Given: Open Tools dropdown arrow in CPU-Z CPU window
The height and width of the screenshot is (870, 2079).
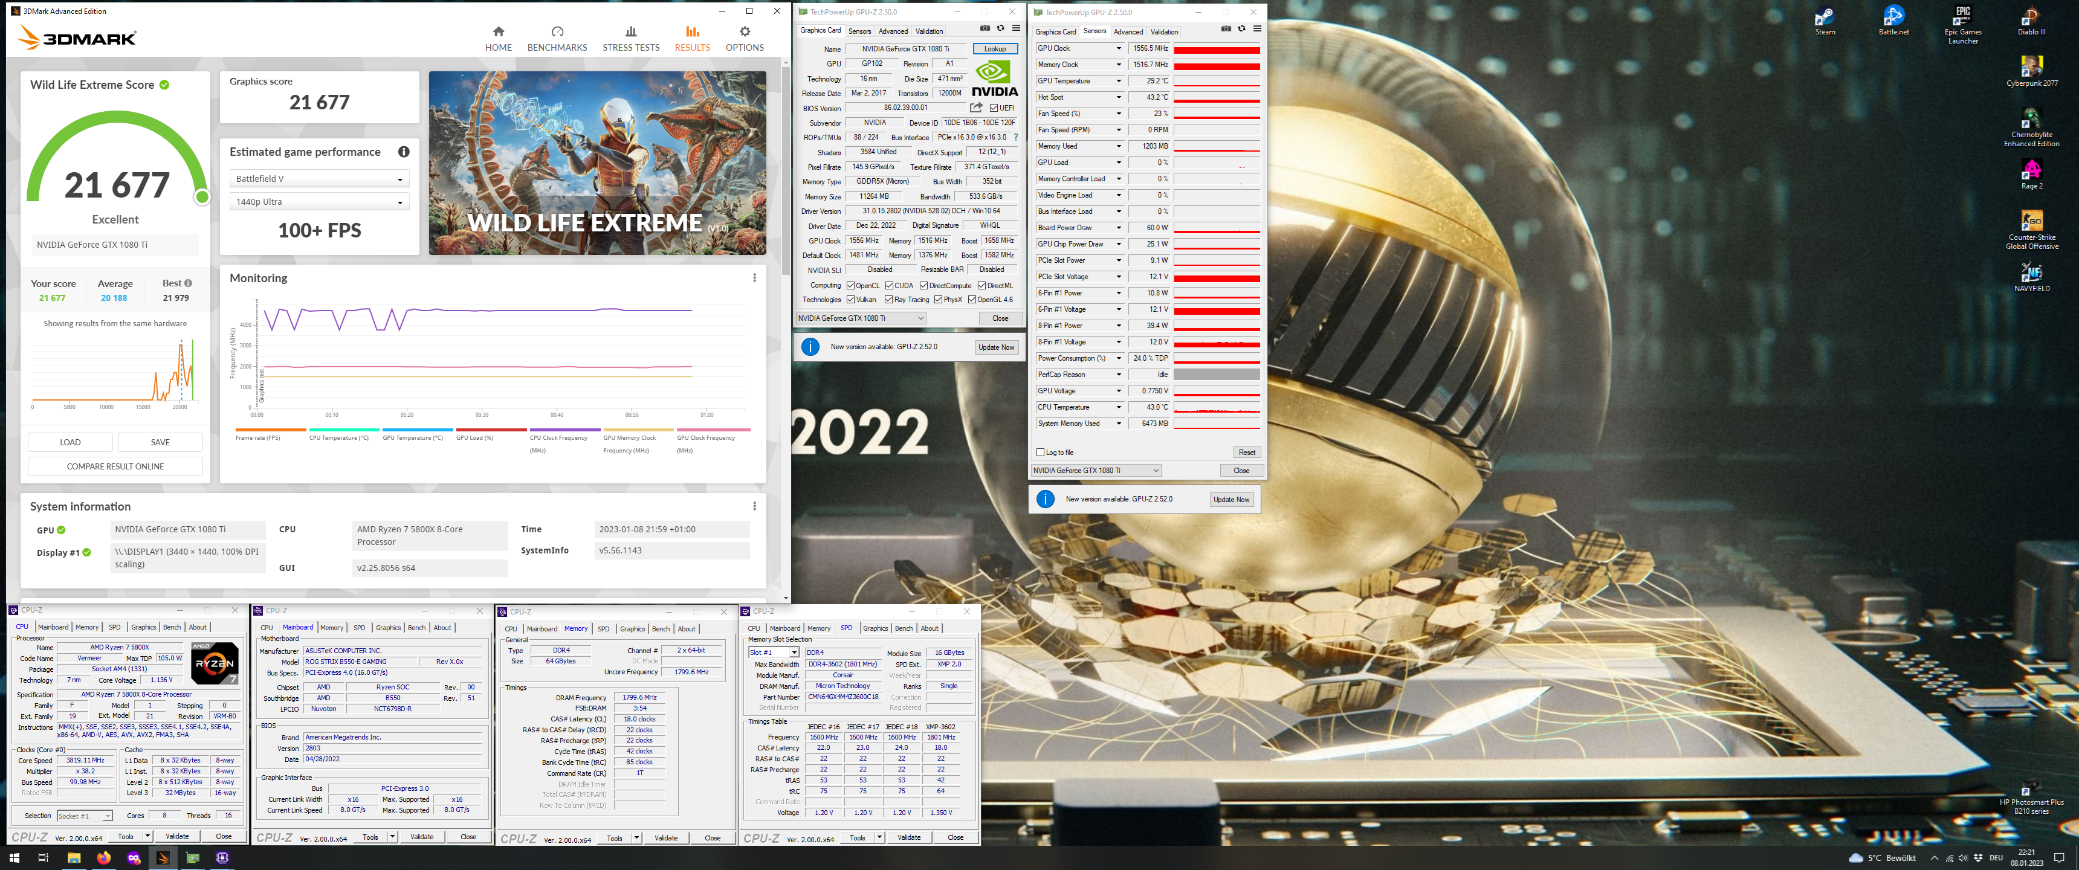Looking at the screenshot, I should 148,836.
